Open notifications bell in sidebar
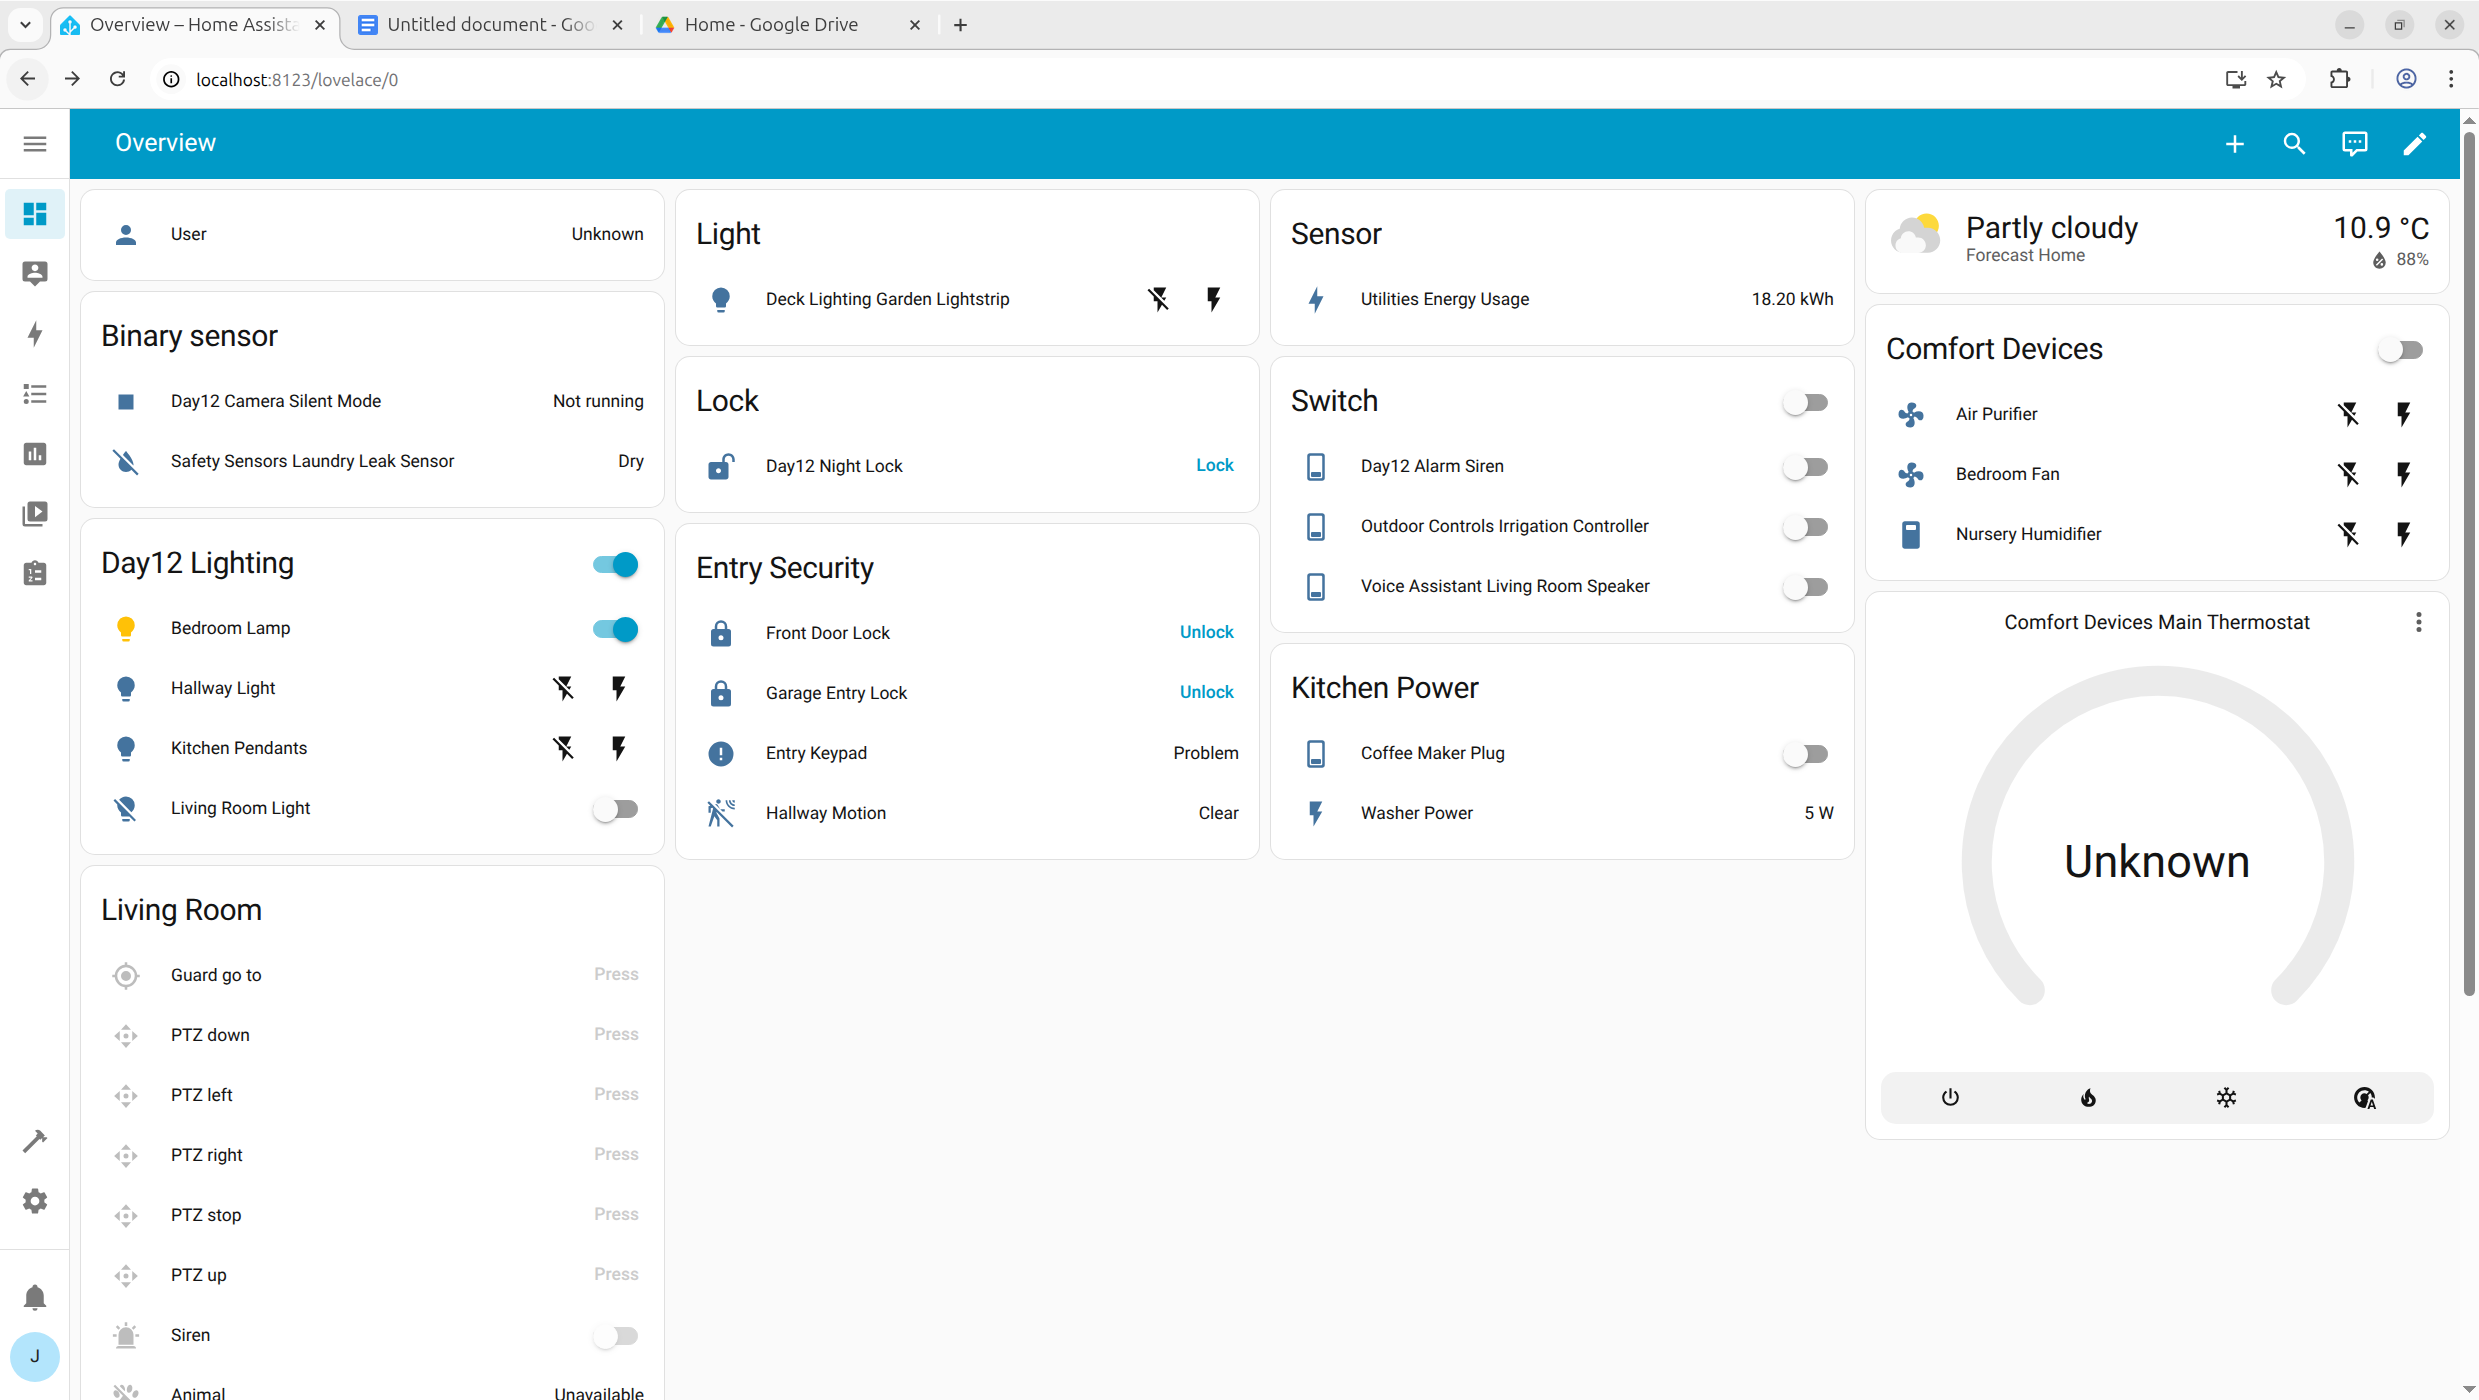Screen dimensions: 2479x1400 (35, 1297)
